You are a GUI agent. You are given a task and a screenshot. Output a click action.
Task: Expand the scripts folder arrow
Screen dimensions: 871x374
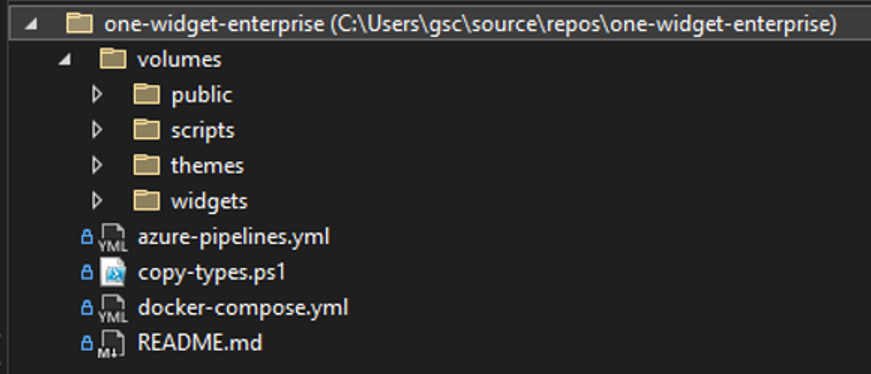tap(97, 130)
